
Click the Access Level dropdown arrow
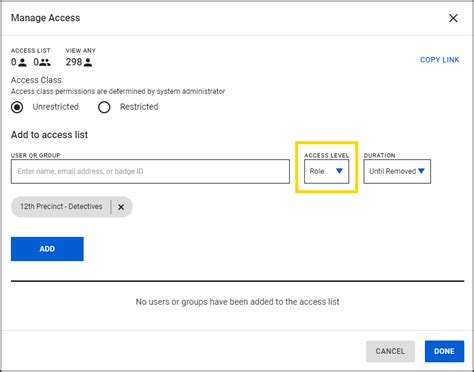[x=339, y=171]
